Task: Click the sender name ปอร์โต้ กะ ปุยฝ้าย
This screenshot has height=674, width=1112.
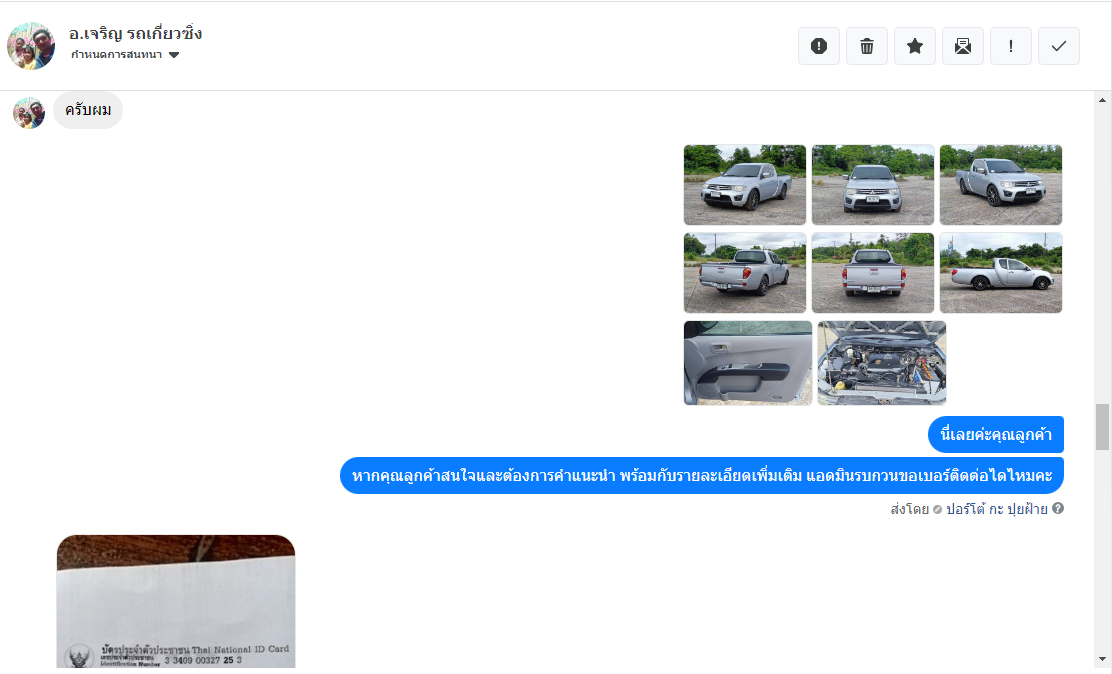Action: [x=996, y=509]
